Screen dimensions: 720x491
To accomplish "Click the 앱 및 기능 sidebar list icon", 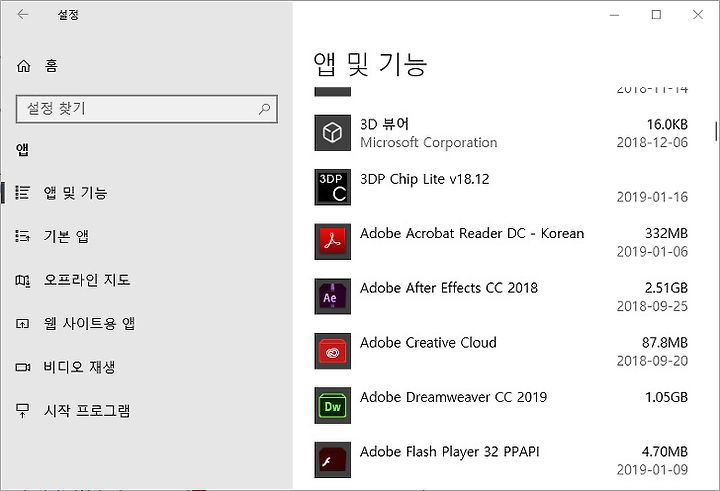I will [x=22, y=192].
